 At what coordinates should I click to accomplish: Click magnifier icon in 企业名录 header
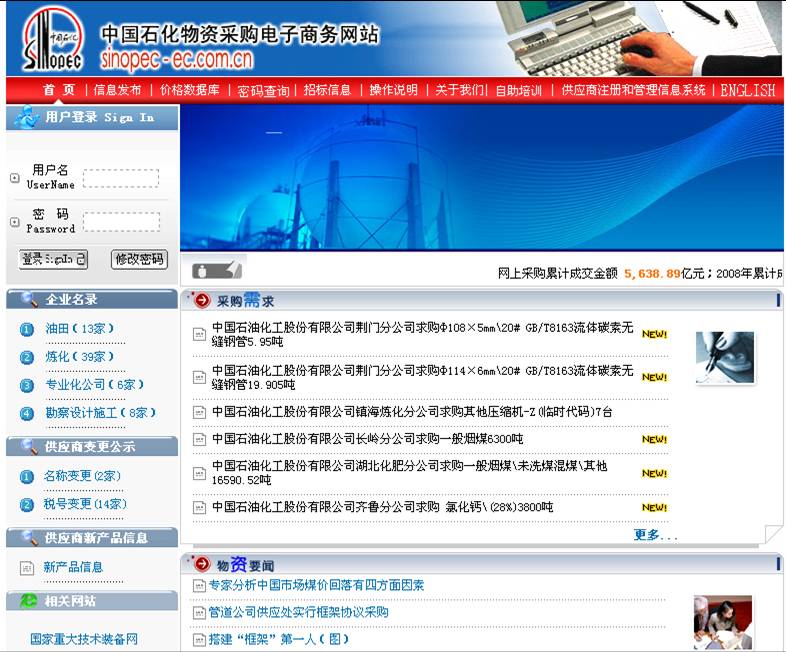point(29,299)
